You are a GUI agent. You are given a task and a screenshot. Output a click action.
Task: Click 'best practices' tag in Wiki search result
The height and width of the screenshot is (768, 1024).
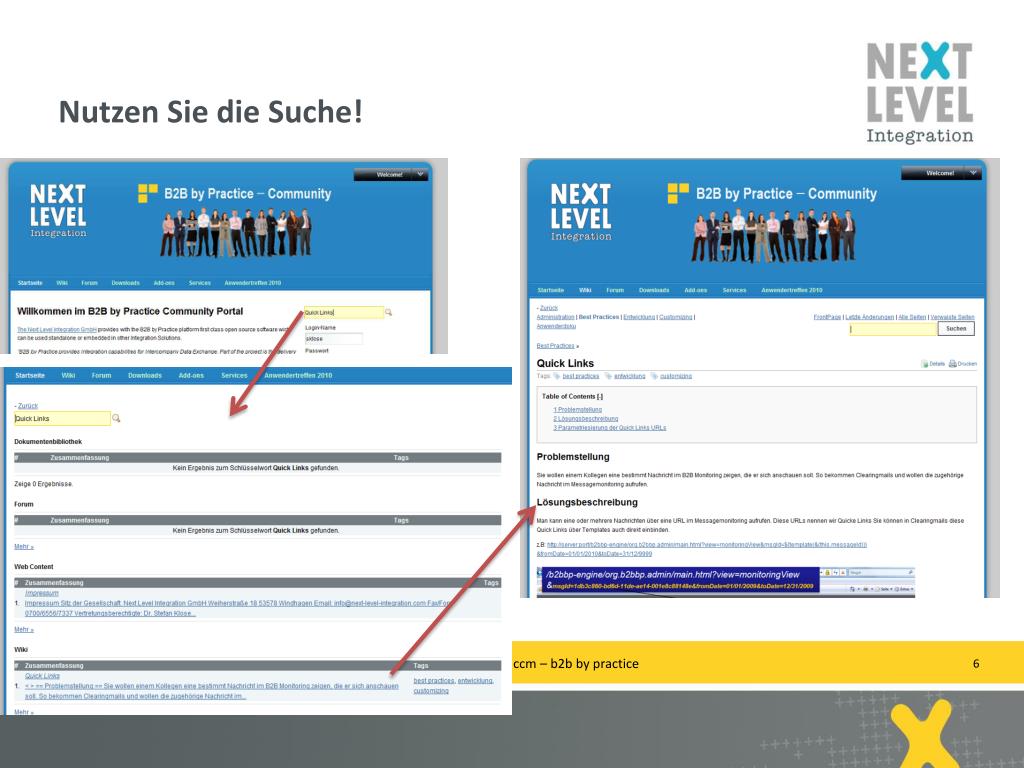(x=434, y=680)
